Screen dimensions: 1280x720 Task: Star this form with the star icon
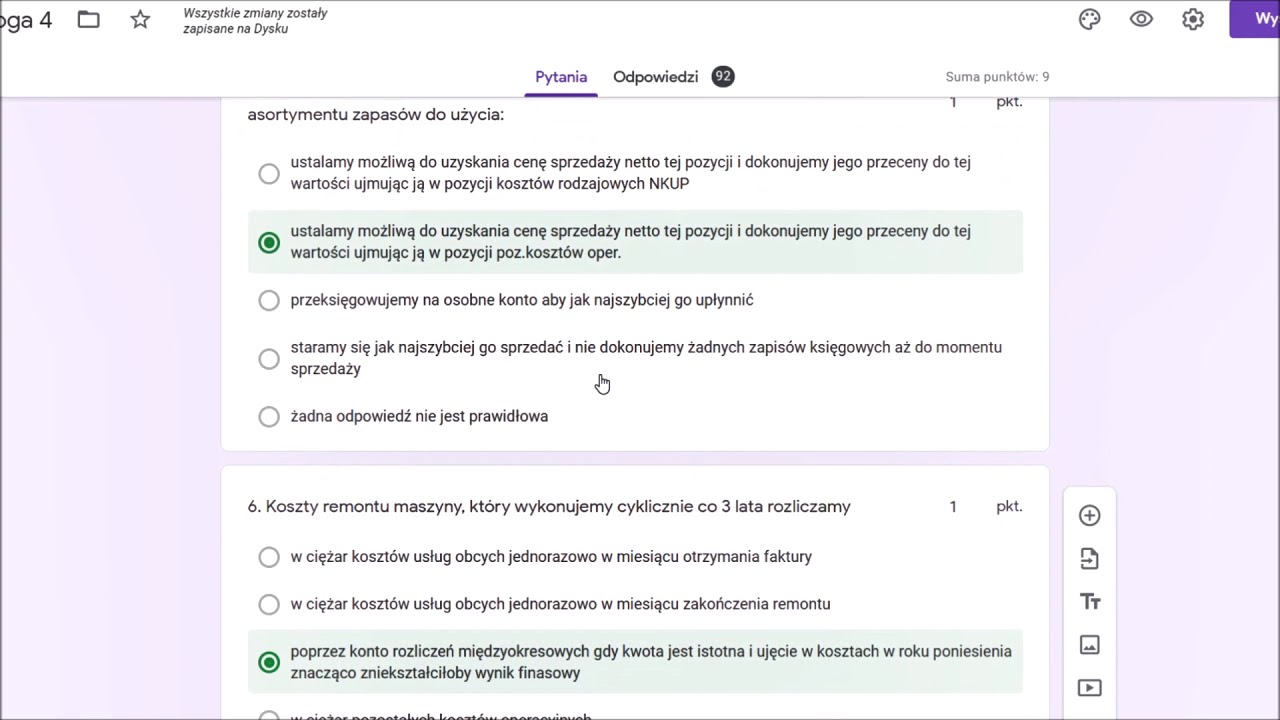click(140, 20)
